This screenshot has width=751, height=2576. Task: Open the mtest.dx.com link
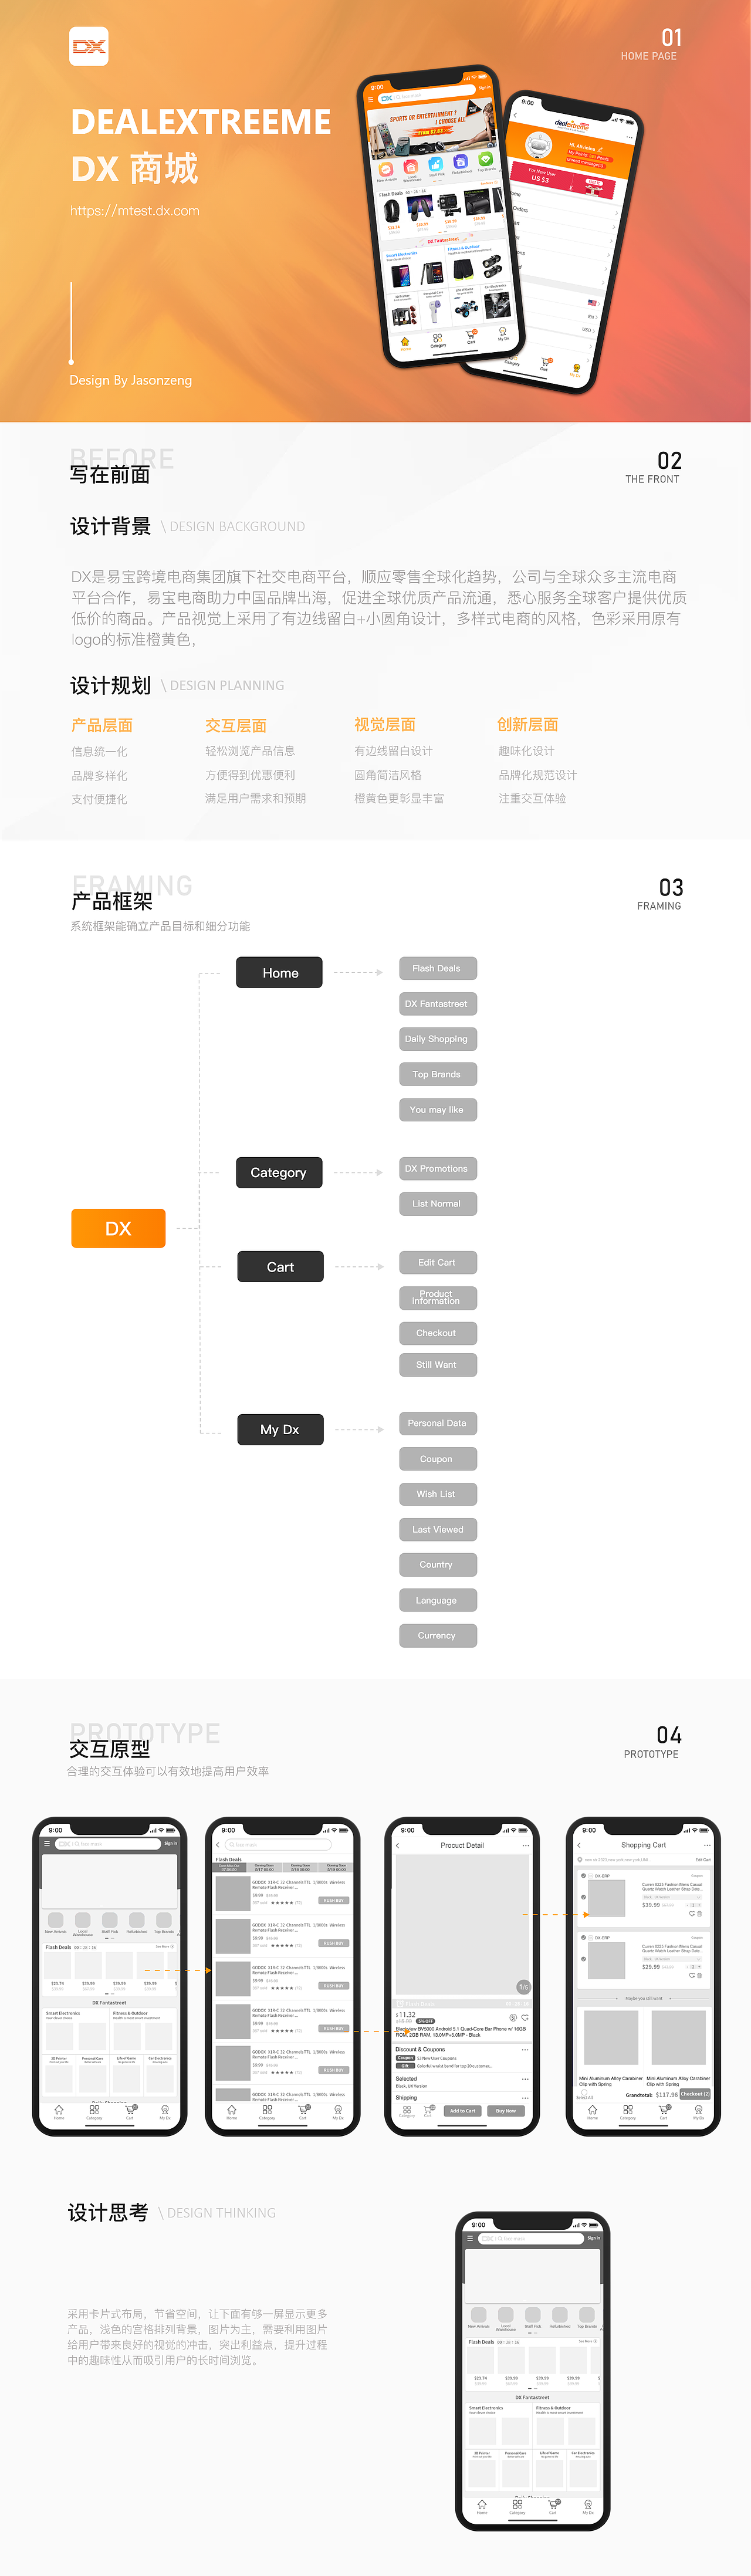tap(134, 211)
